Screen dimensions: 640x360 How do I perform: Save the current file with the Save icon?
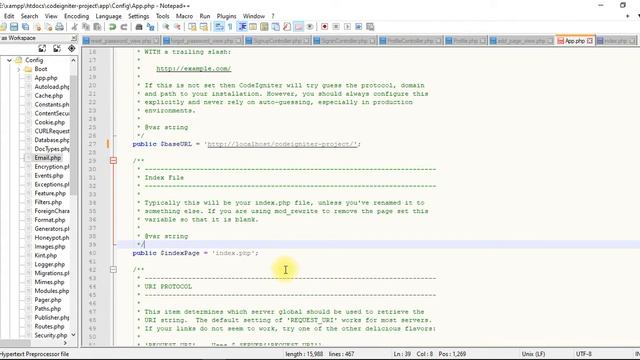pos(14,27)
